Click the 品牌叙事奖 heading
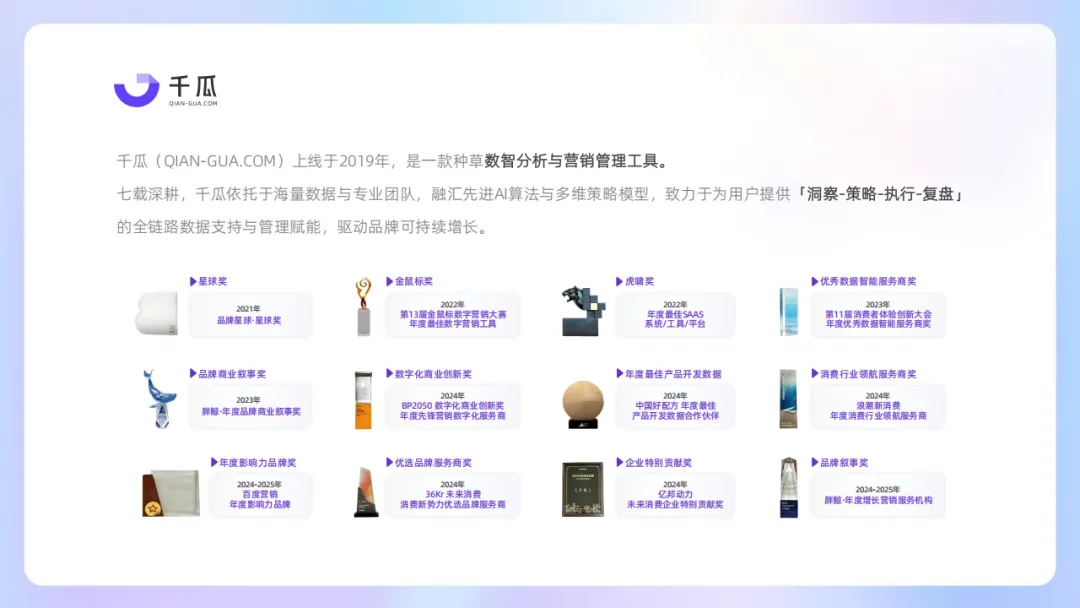The height and width of the screenshot is (608, 1080). pos(840,463)
